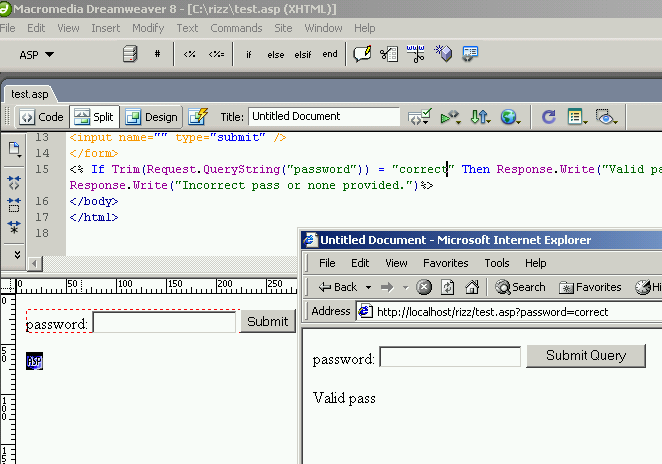
Task: Open the Commands menu in Dreamweaver
Action: (x=236, y=28)
